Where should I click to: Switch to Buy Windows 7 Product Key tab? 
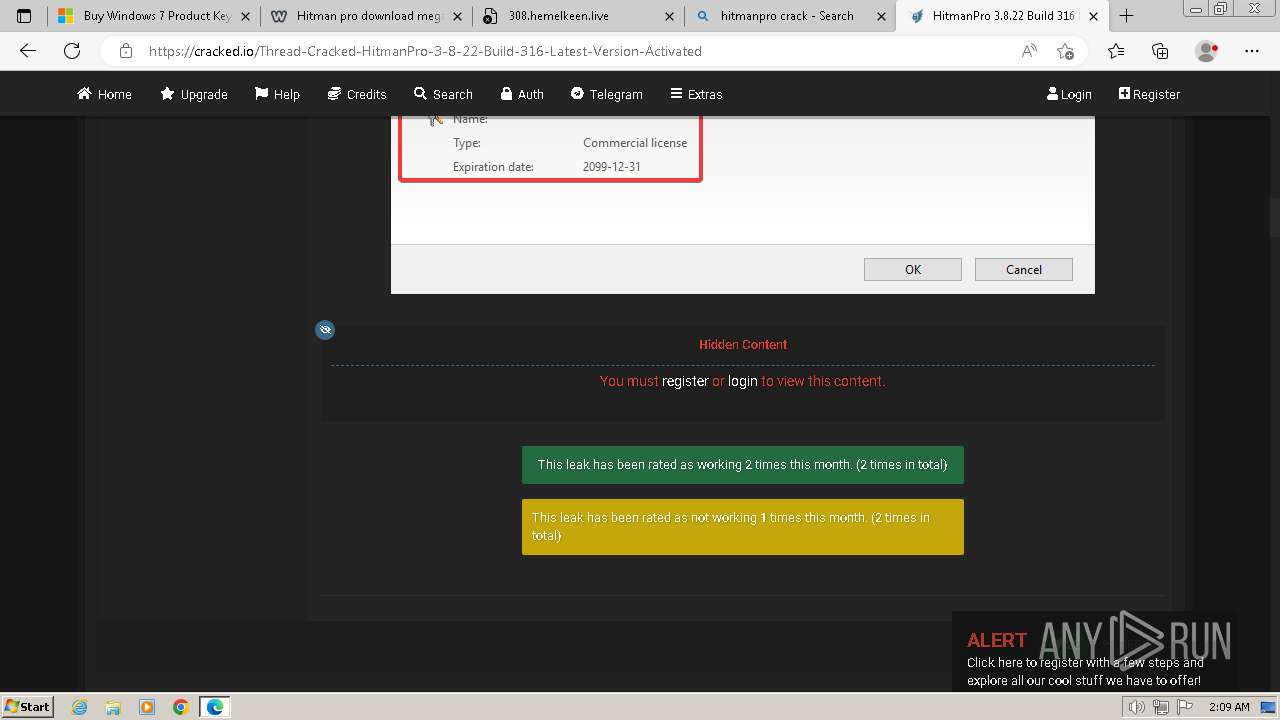(x=153, y=16)
